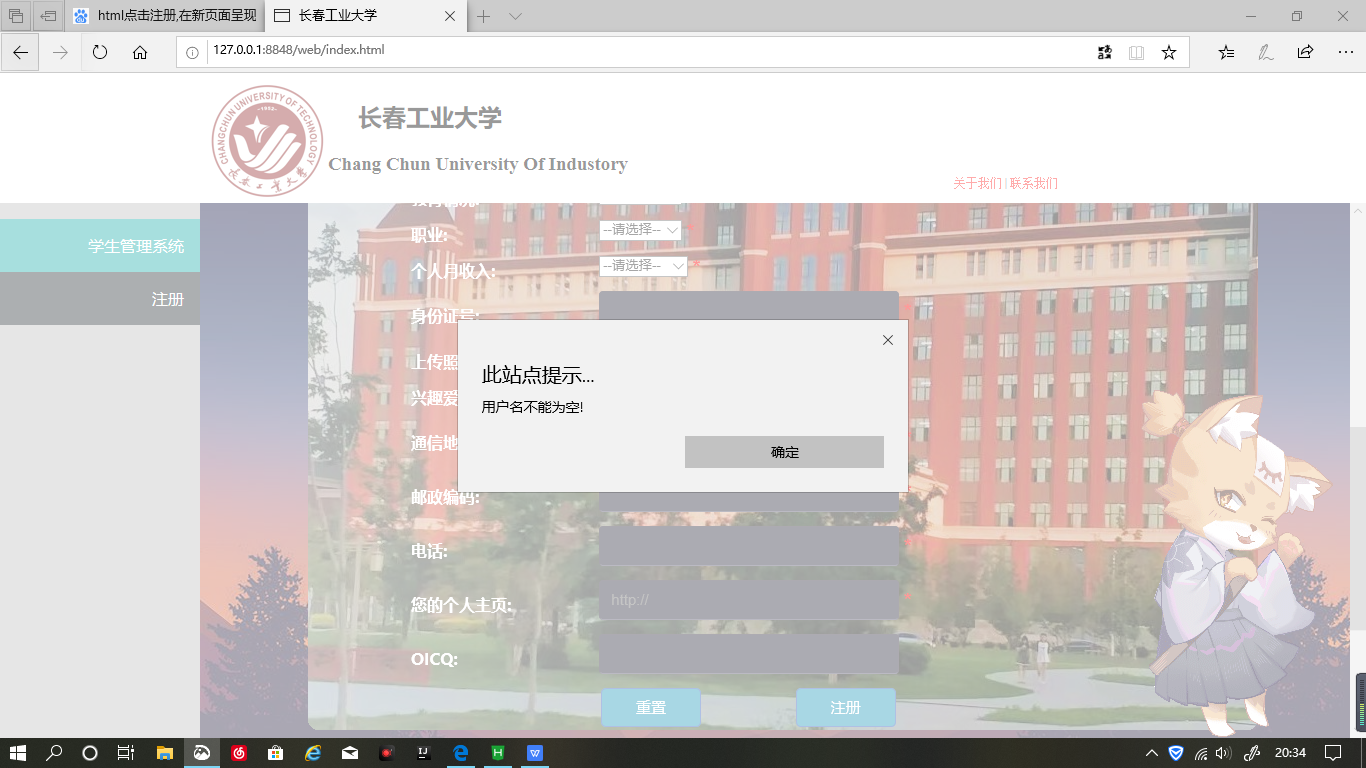The width and height of the screenshot is (1366, 768).
Task: Open 学生管理系统 in the sidebar
Action: coord(100,246)
